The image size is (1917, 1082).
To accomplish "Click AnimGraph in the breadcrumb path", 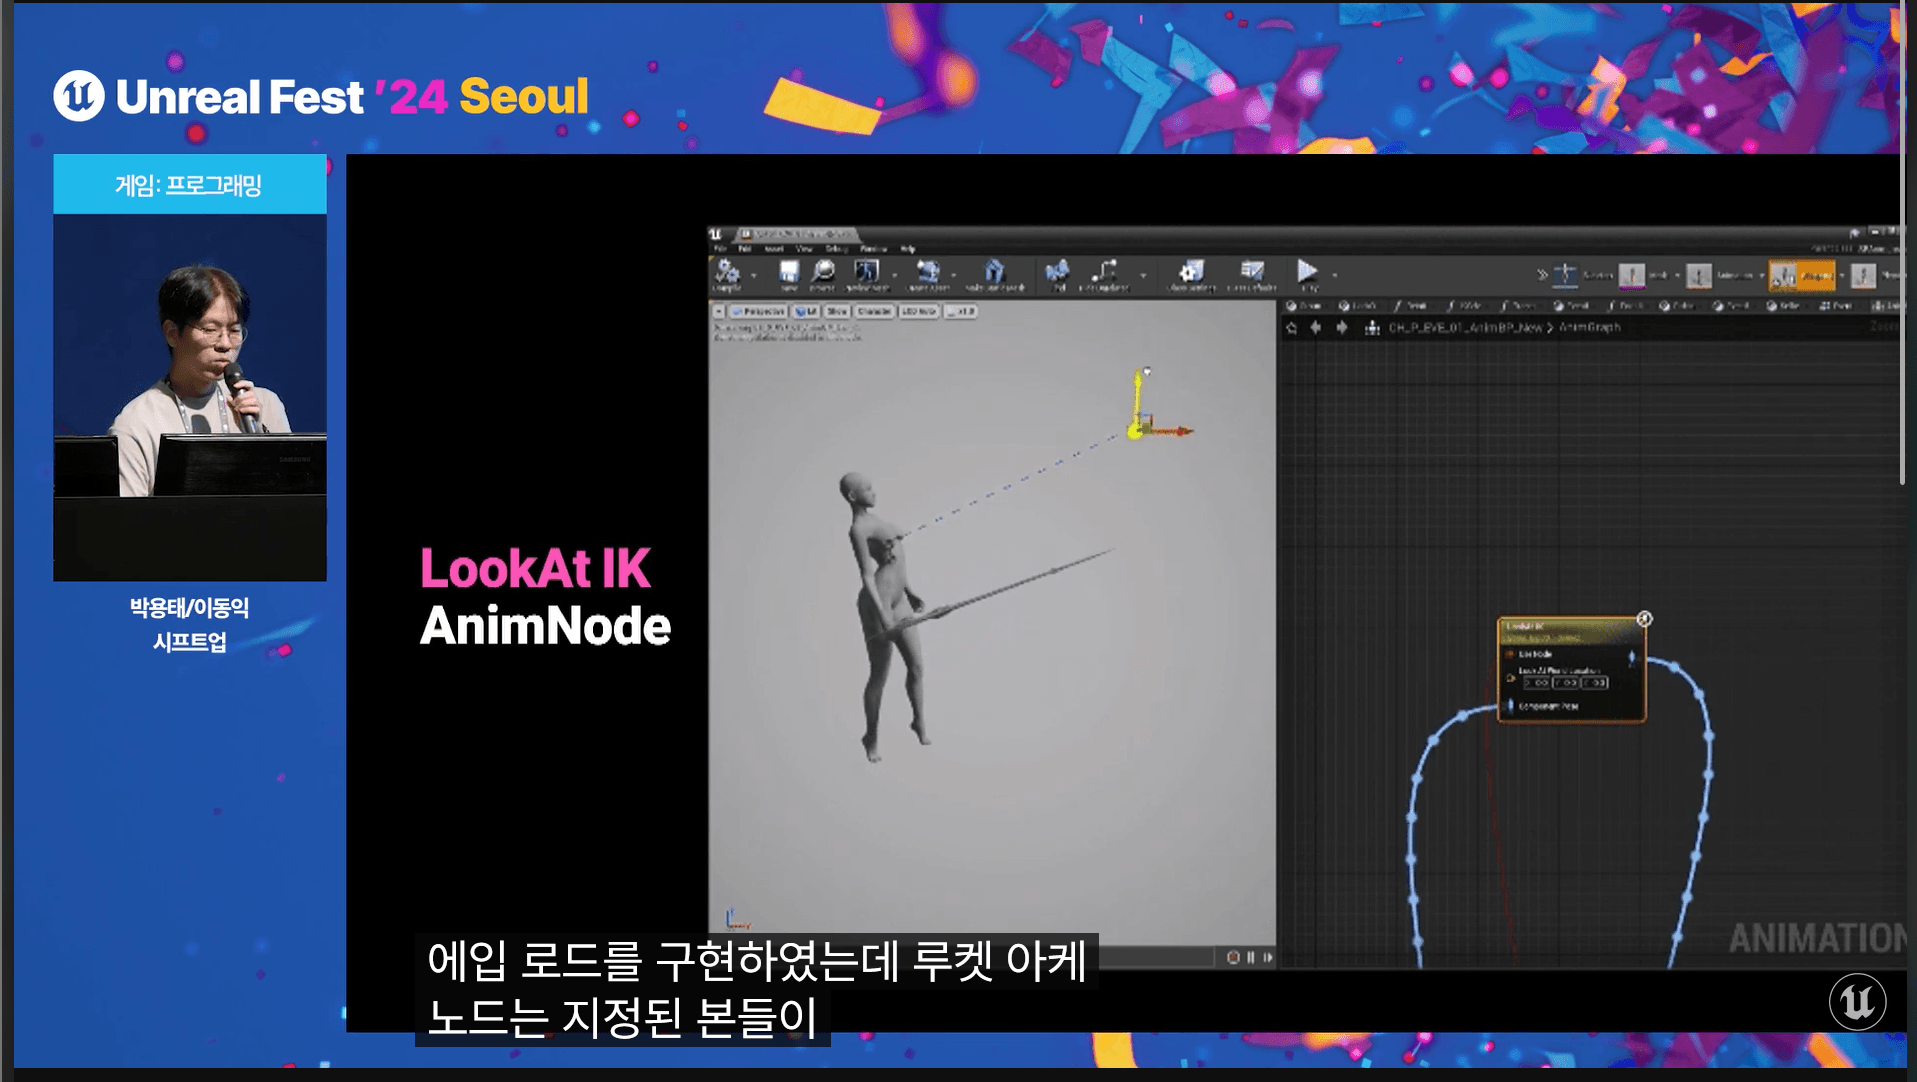I will [x=1589, y=328].
